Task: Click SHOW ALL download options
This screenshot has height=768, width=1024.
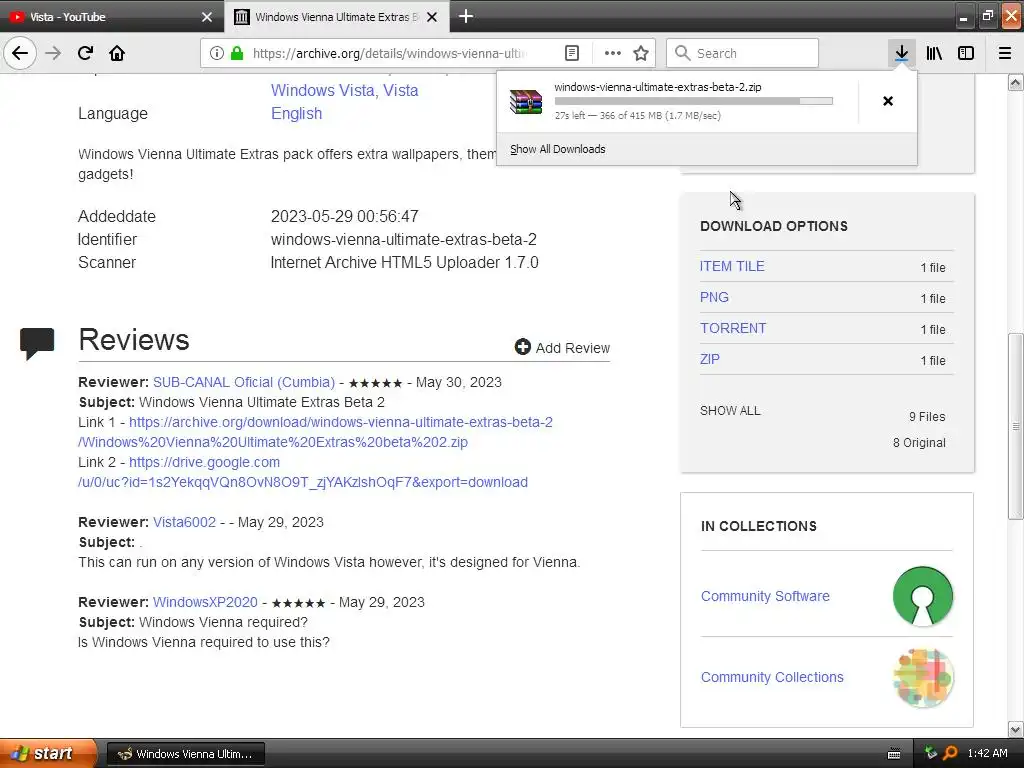Action: click(730, 411)
